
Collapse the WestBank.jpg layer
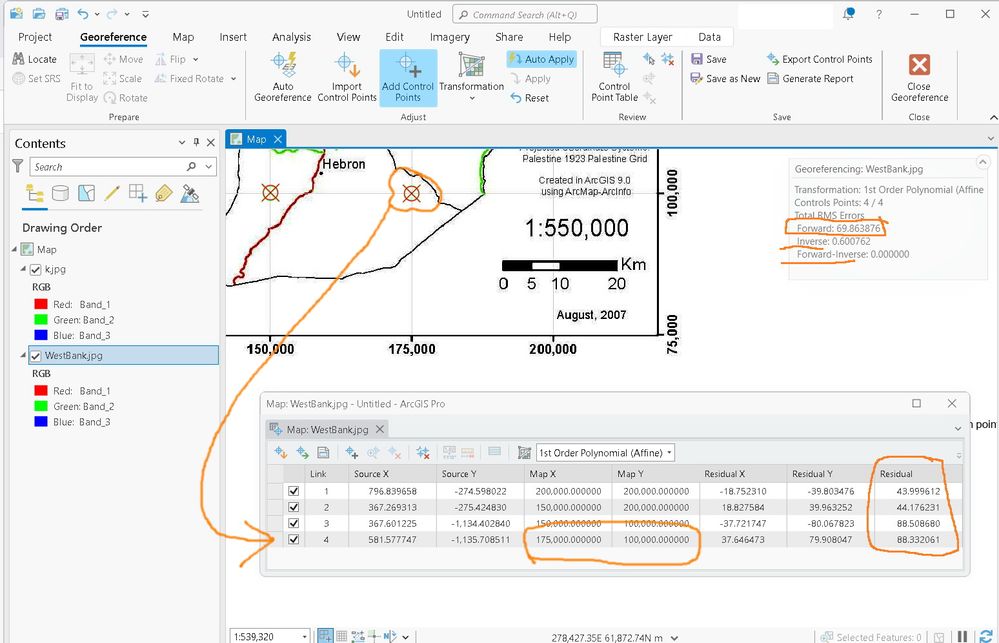pos(24,355)
